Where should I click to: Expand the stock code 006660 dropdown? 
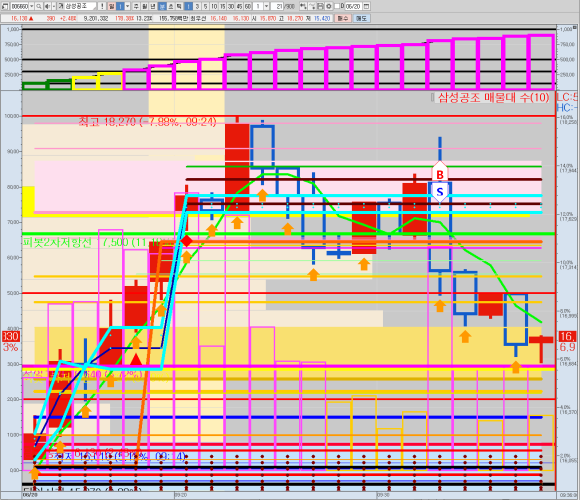tap(32, 6)
